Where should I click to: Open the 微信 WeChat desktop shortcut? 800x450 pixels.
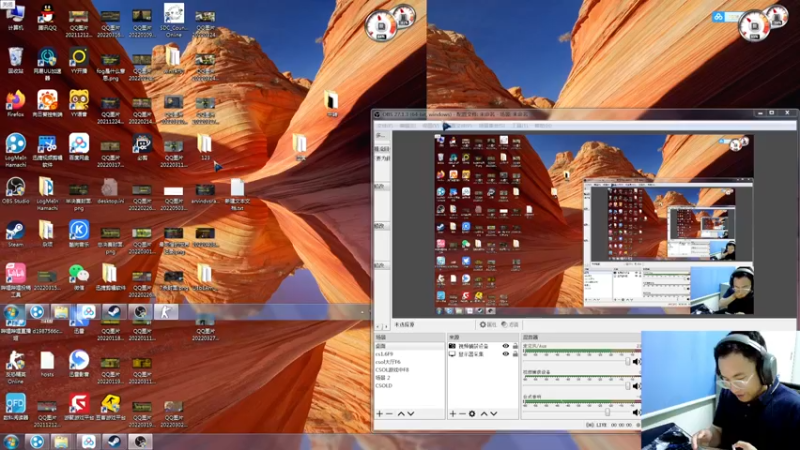point(79,278)
